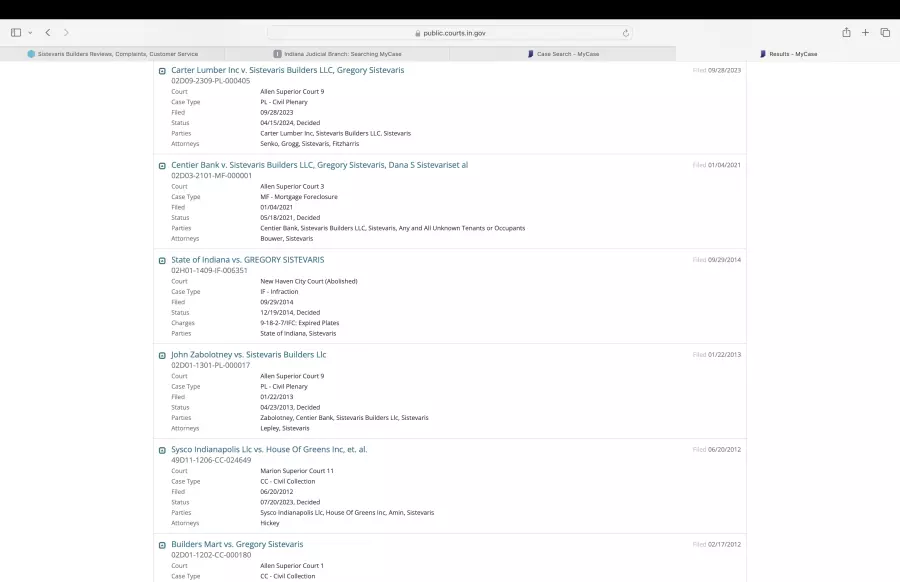Reload the current page
Image resolution: width=900 pixels, height=582 pixels.
click(x=626, y=33)
